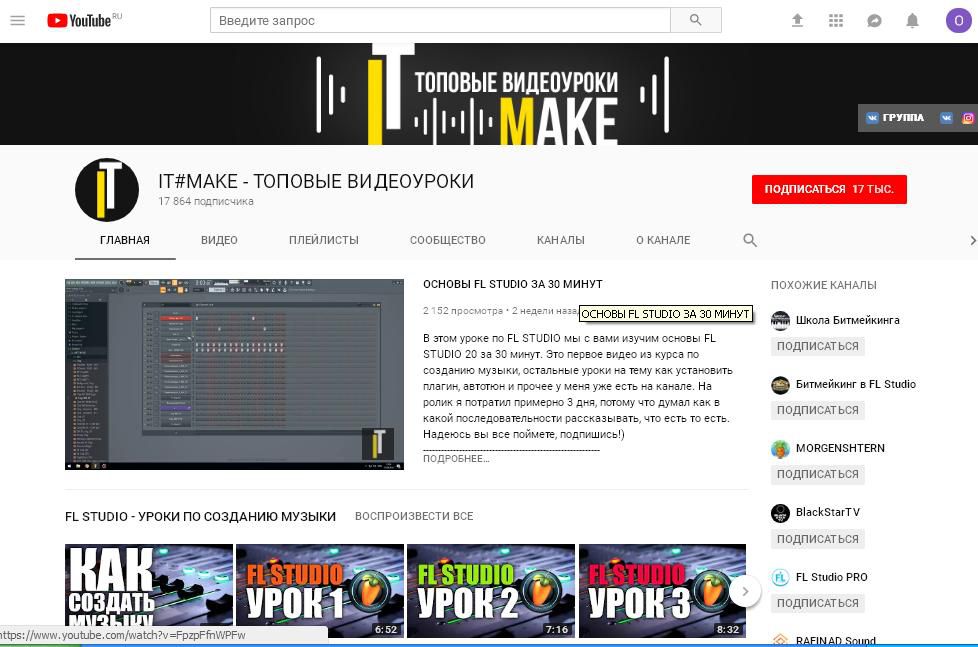978x647 pixels.
Task: Click the MORGENSHTERN channel avatar
Action: 780,449
